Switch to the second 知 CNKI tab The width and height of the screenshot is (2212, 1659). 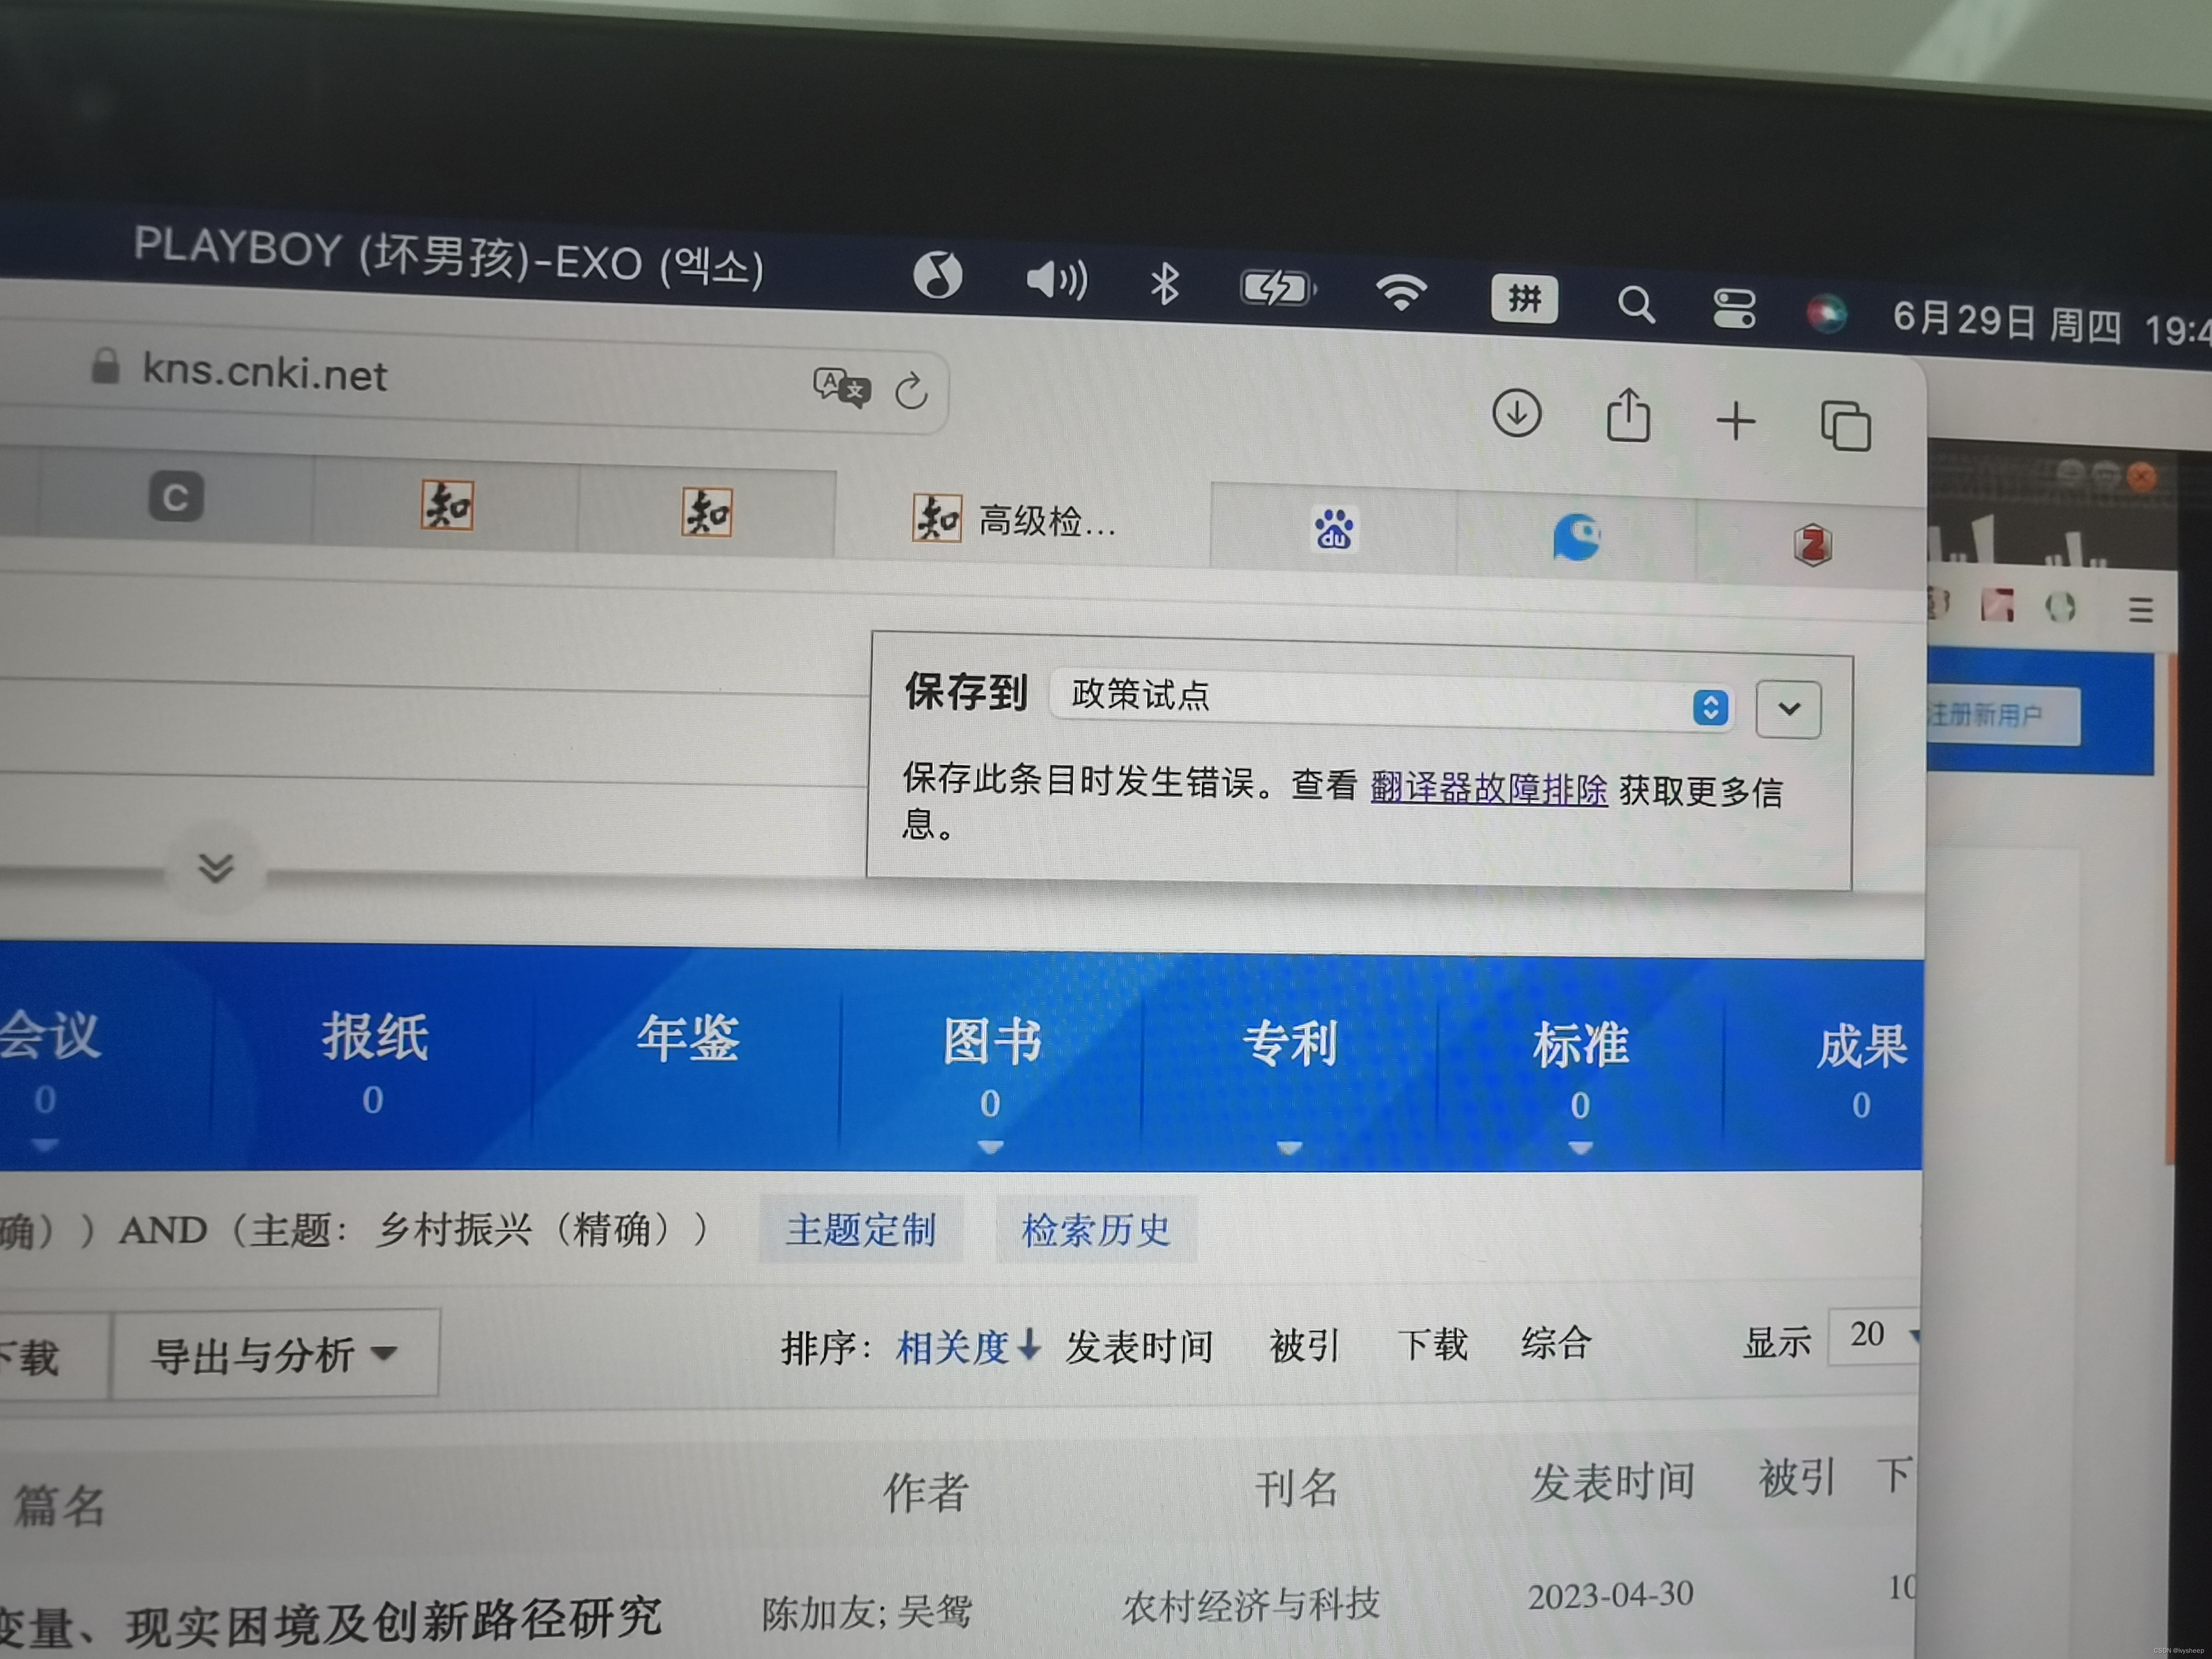[x=707, y=512]
